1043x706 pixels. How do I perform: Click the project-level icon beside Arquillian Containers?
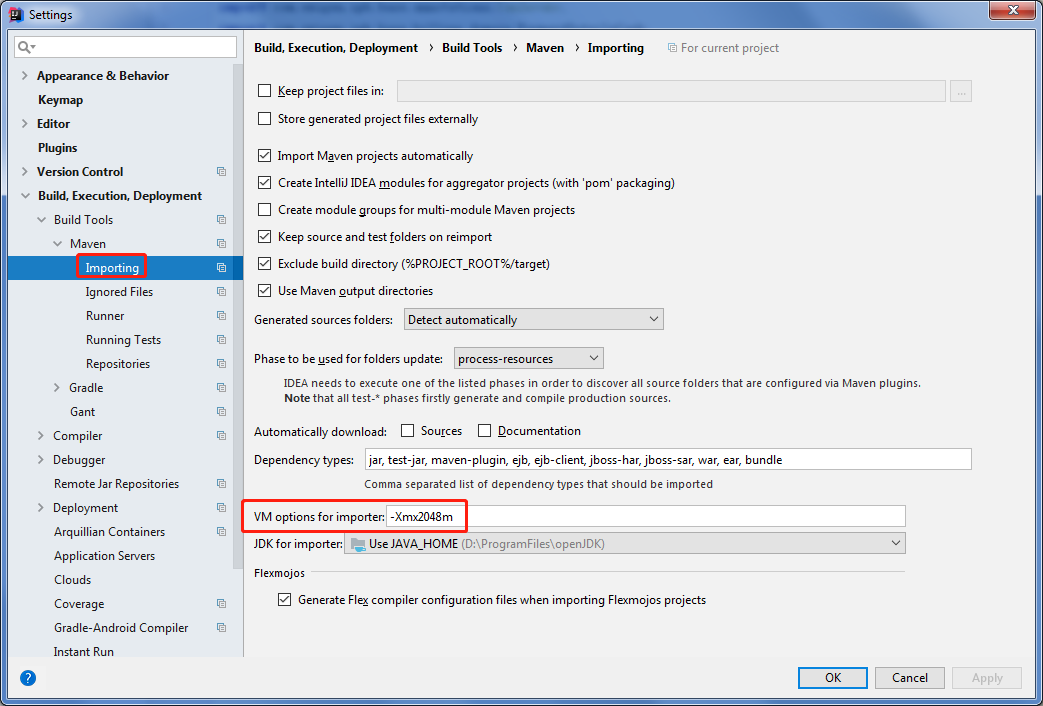click(222, 531)
